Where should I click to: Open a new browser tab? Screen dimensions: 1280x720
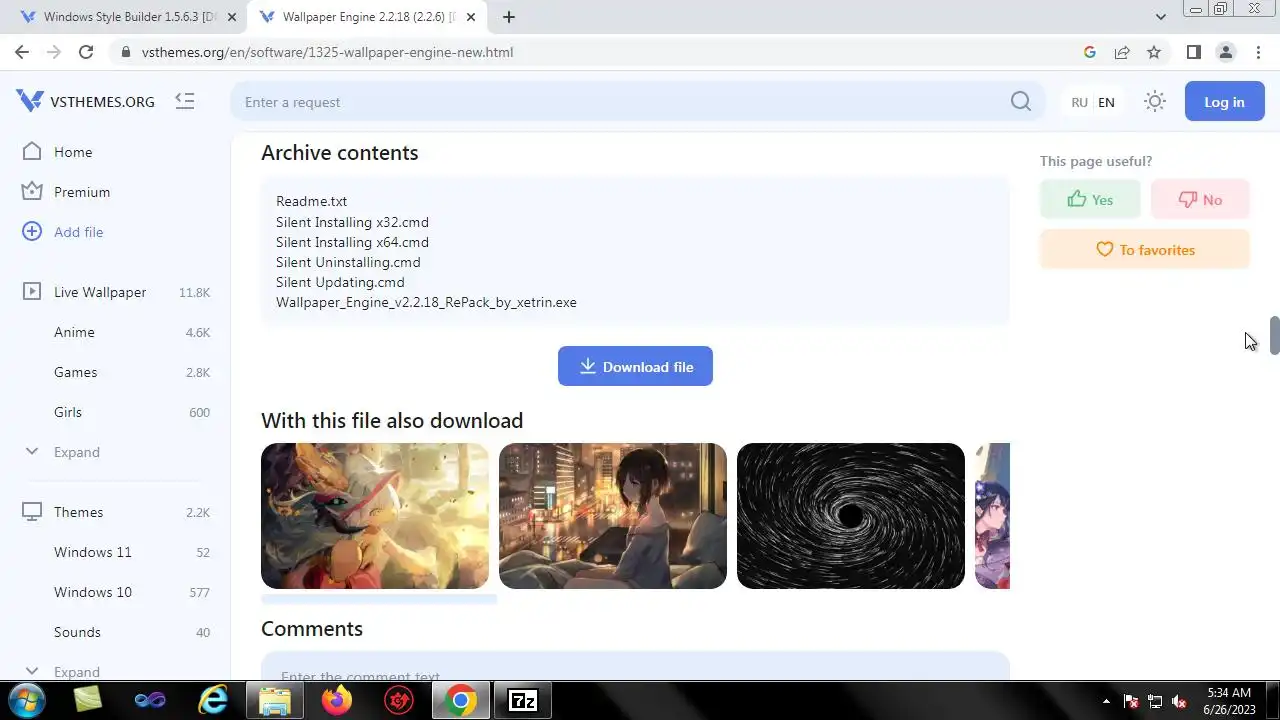click(x=509, y=17)
